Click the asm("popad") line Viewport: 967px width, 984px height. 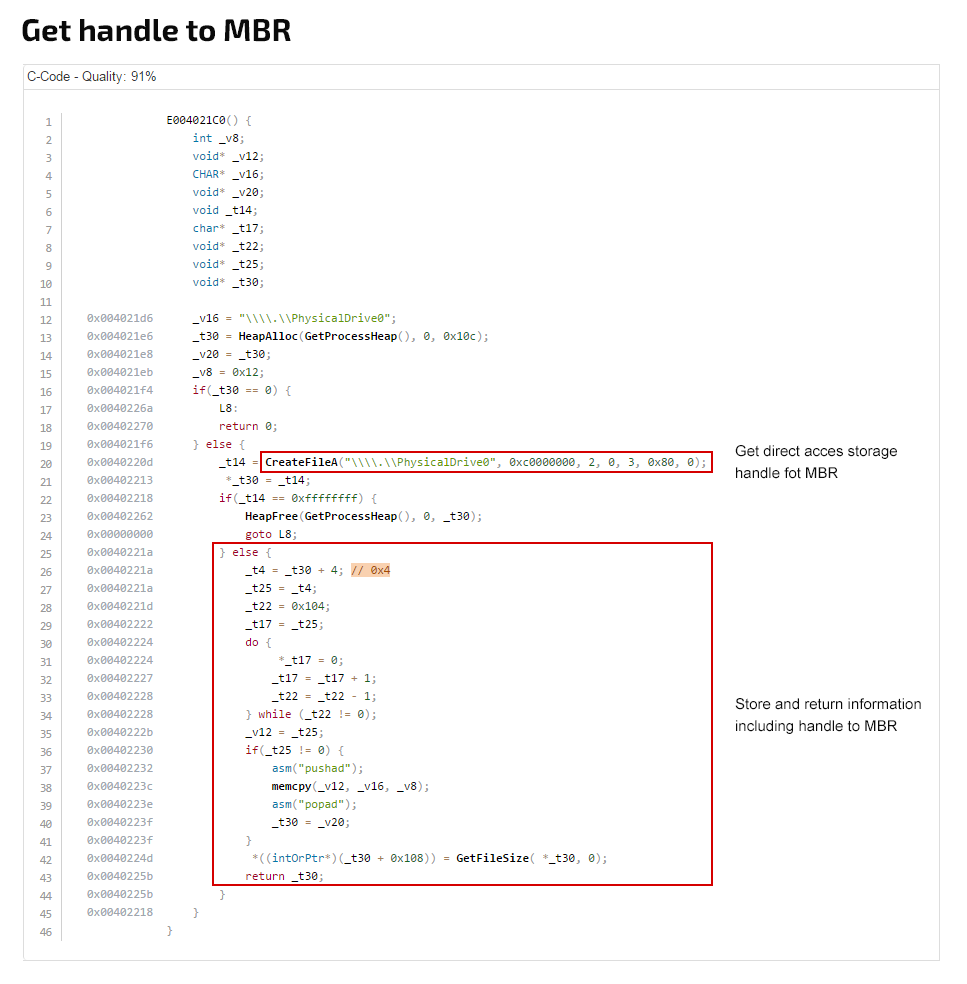[314, 805]
